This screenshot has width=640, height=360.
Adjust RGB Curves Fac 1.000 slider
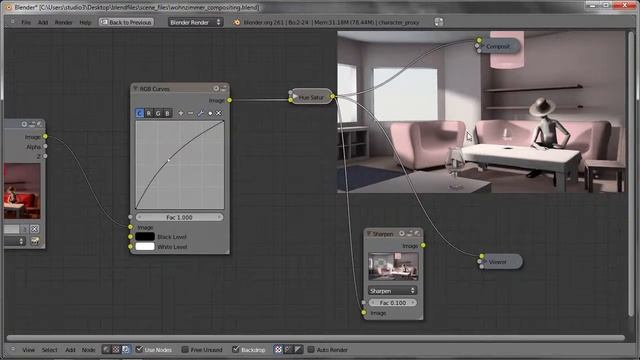[180, 217]
